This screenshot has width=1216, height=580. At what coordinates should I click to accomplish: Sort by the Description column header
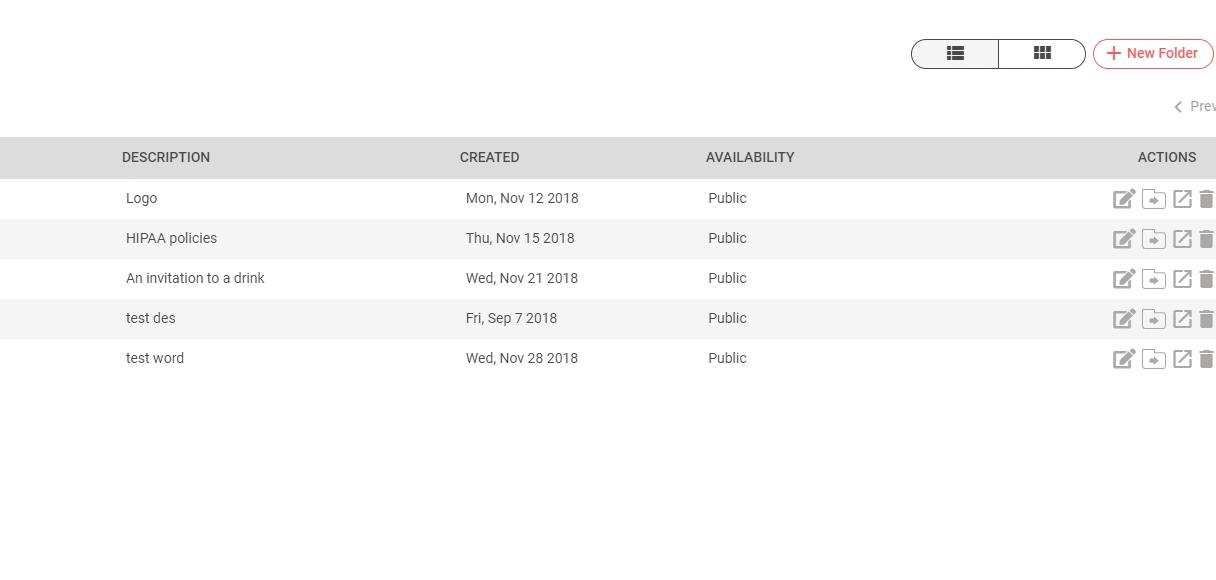point(166,158)
